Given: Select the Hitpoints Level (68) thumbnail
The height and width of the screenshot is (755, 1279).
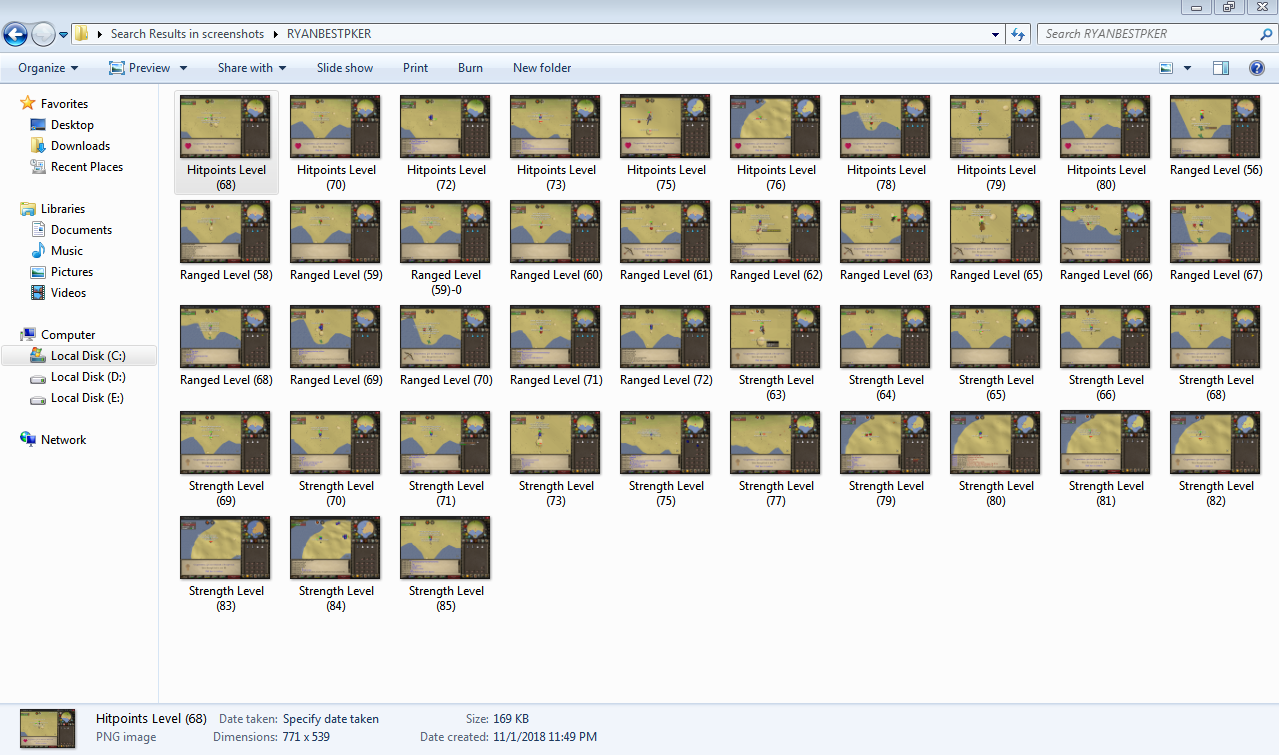Looking at the screenshot, I should click(x=226, y=127).
